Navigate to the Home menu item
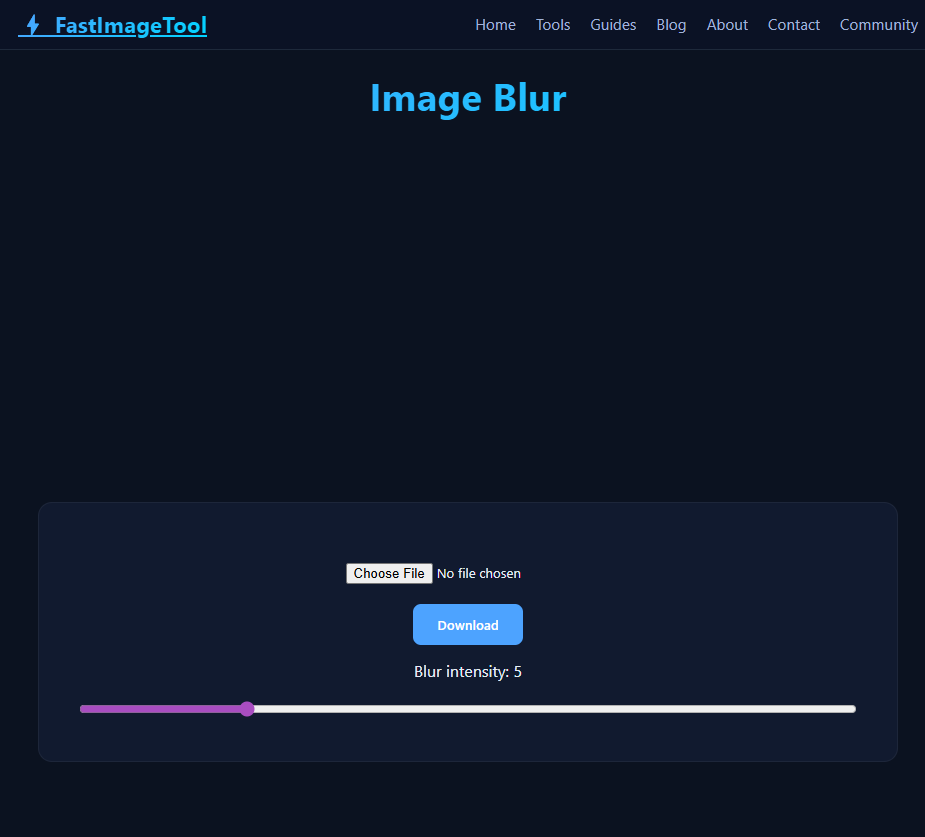 (495, 25)
